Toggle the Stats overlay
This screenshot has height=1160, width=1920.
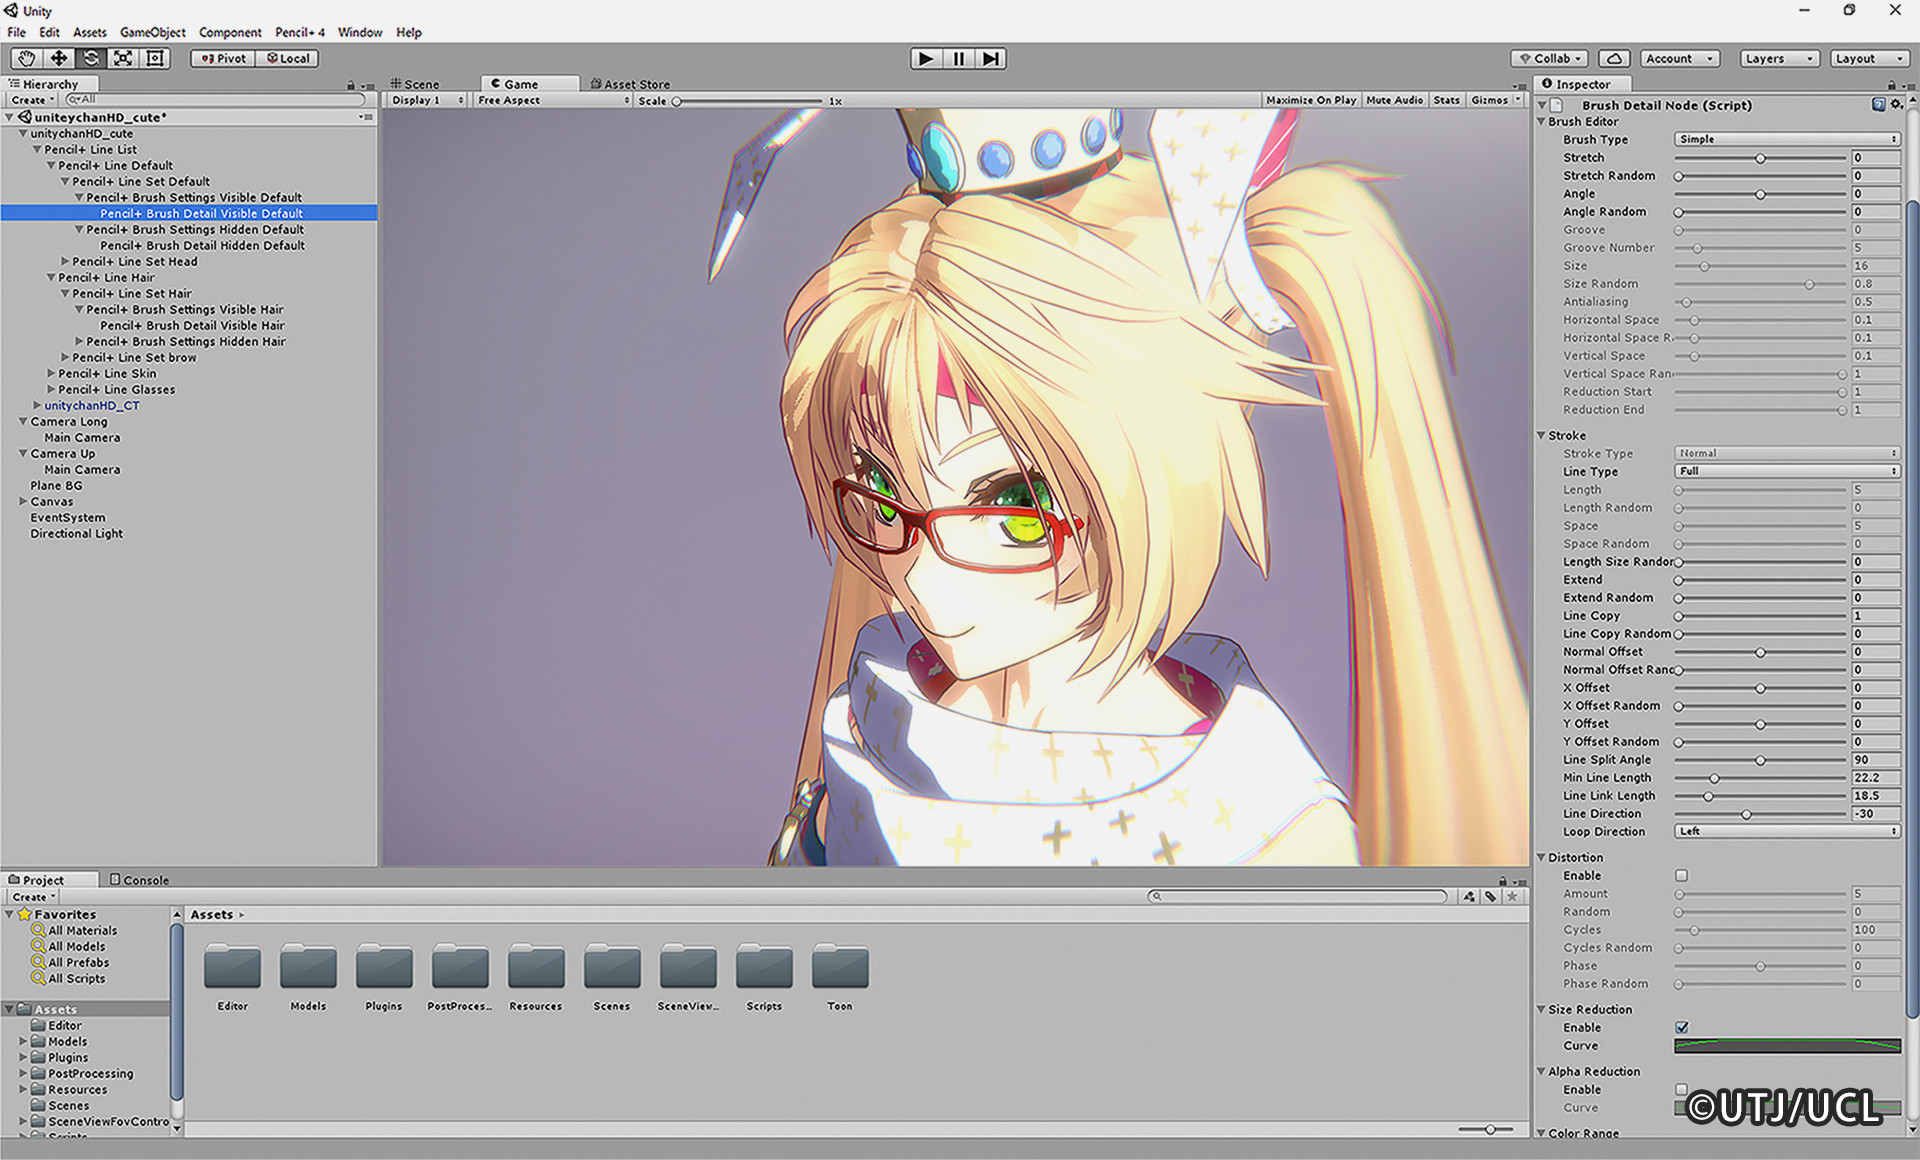tap(1446, 100)
